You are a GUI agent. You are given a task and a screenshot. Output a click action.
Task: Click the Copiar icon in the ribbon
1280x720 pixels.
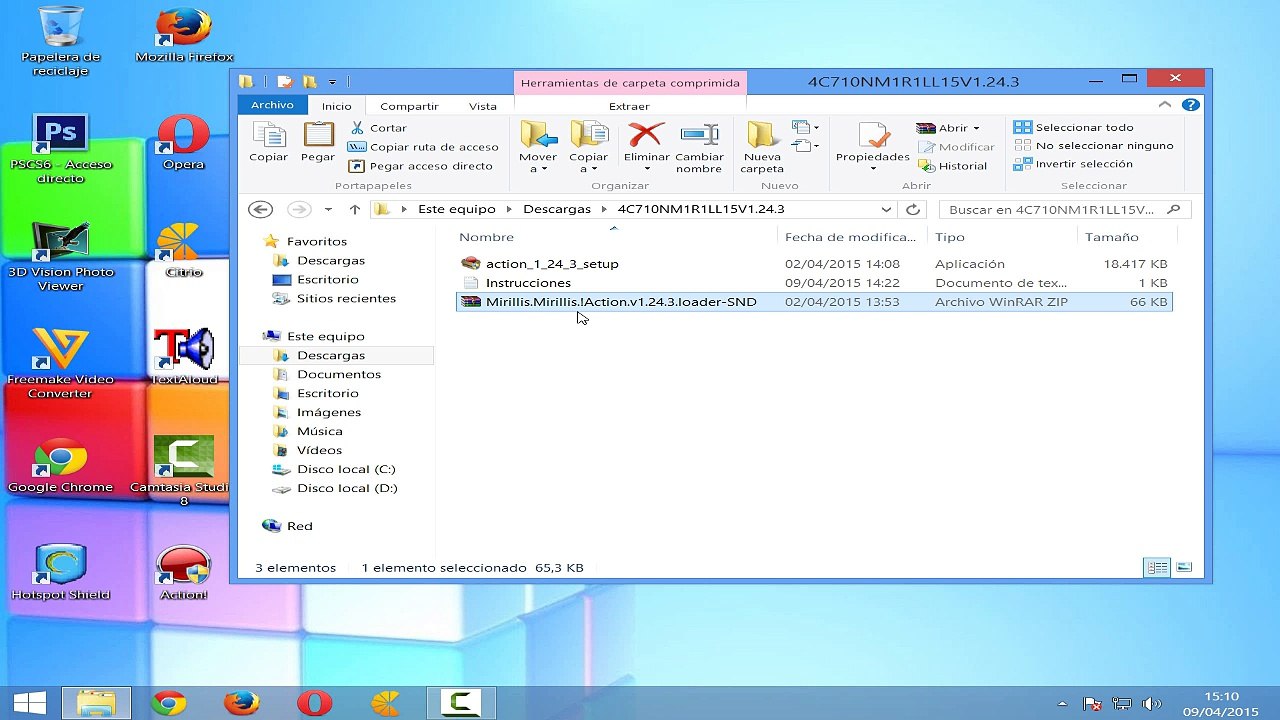(268, 142)
